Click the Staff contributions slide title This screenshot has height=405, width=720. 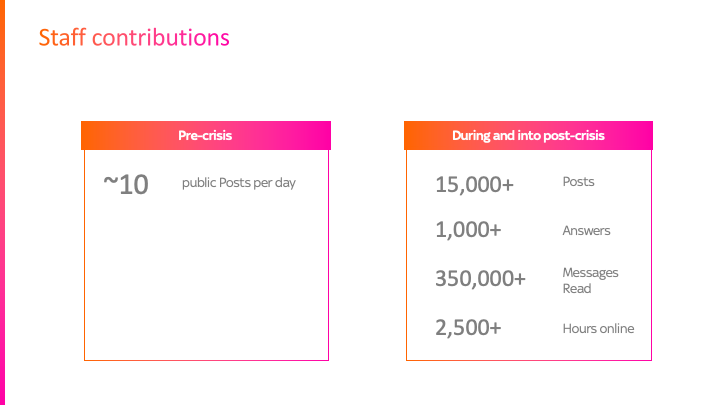point(134,38)
